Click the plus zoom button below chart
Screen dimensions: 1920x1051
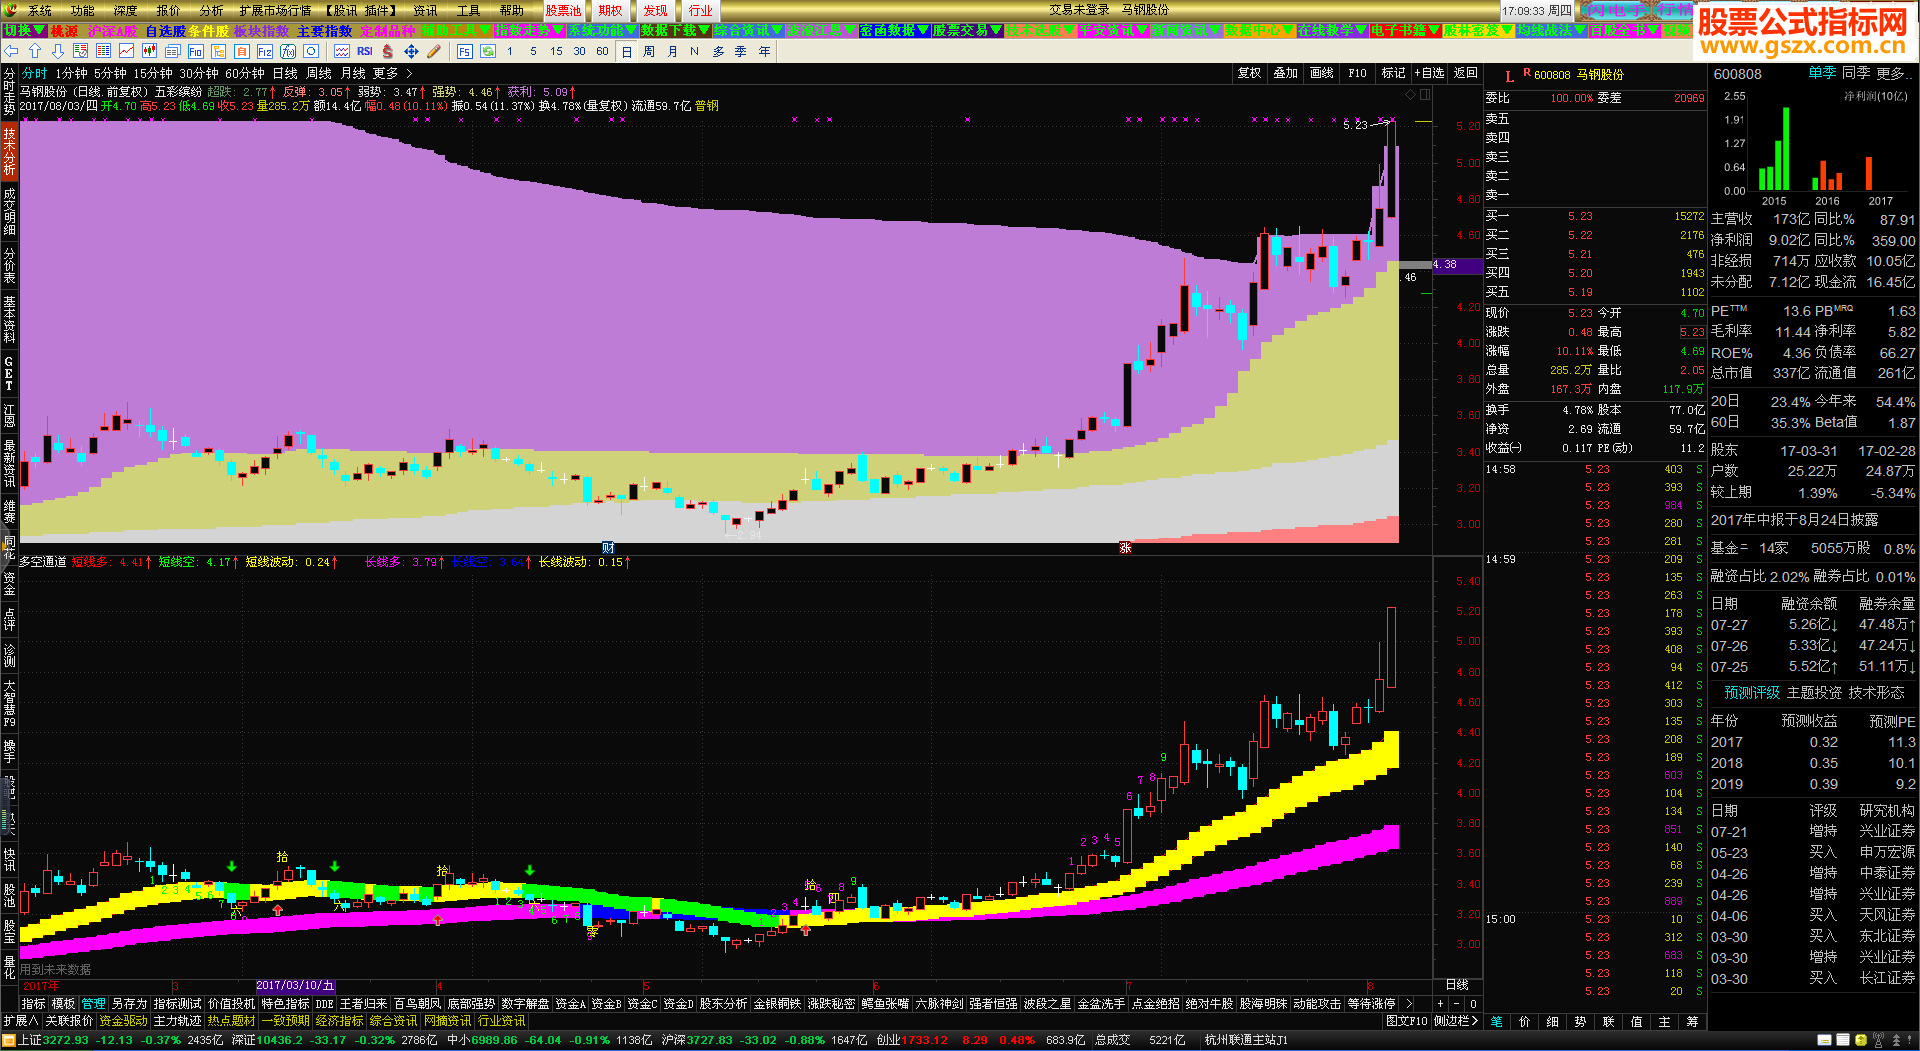click(x=1440, y=1003)
